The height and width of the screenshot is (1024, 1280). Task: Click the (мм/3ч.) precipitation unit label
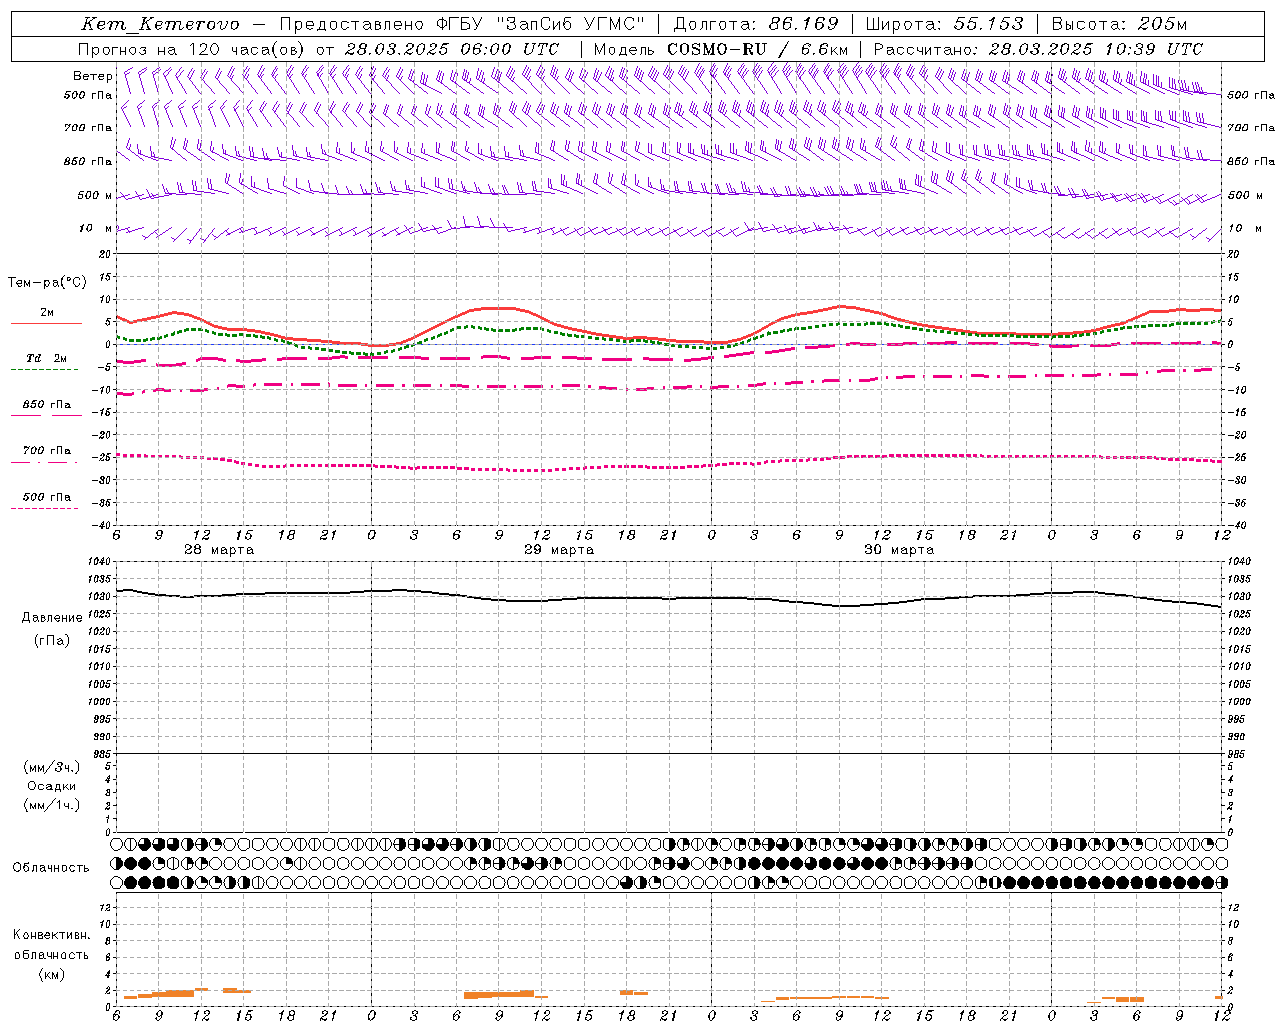[x=51, y=767]
